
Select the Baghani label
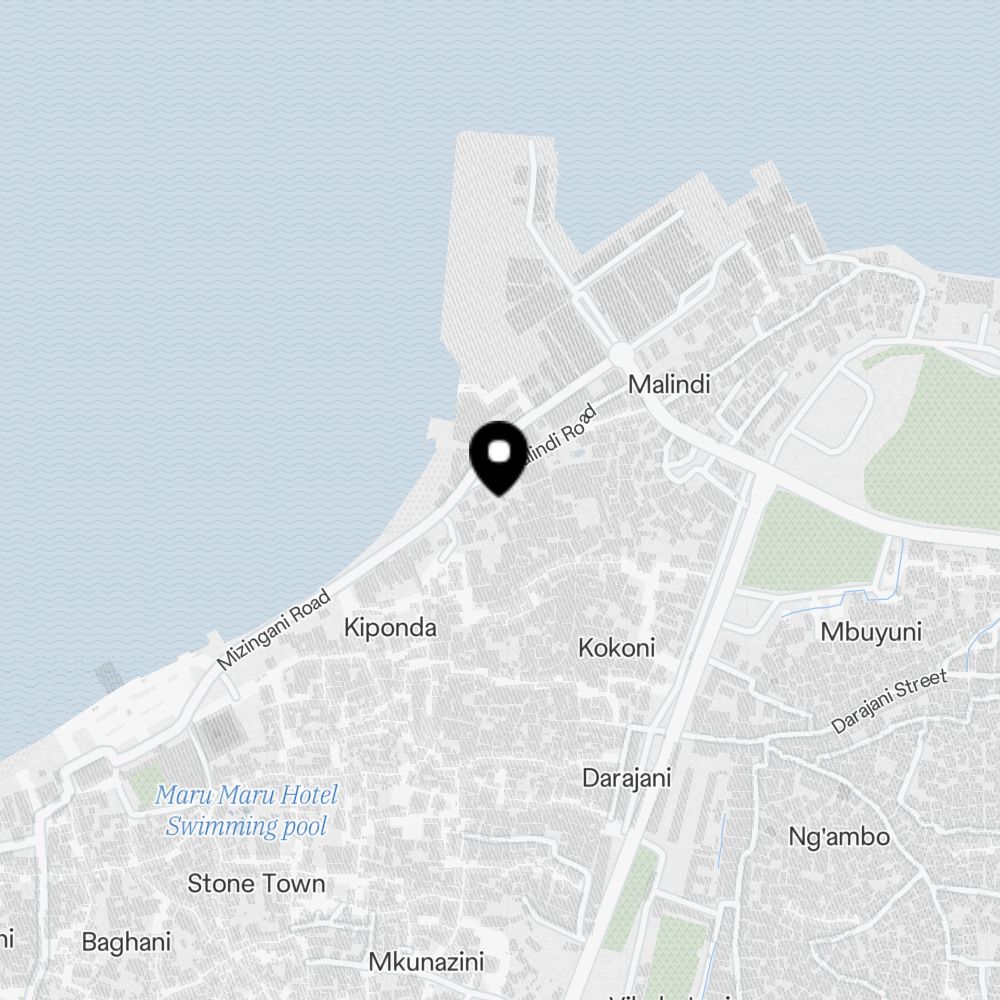coord(126,942)
